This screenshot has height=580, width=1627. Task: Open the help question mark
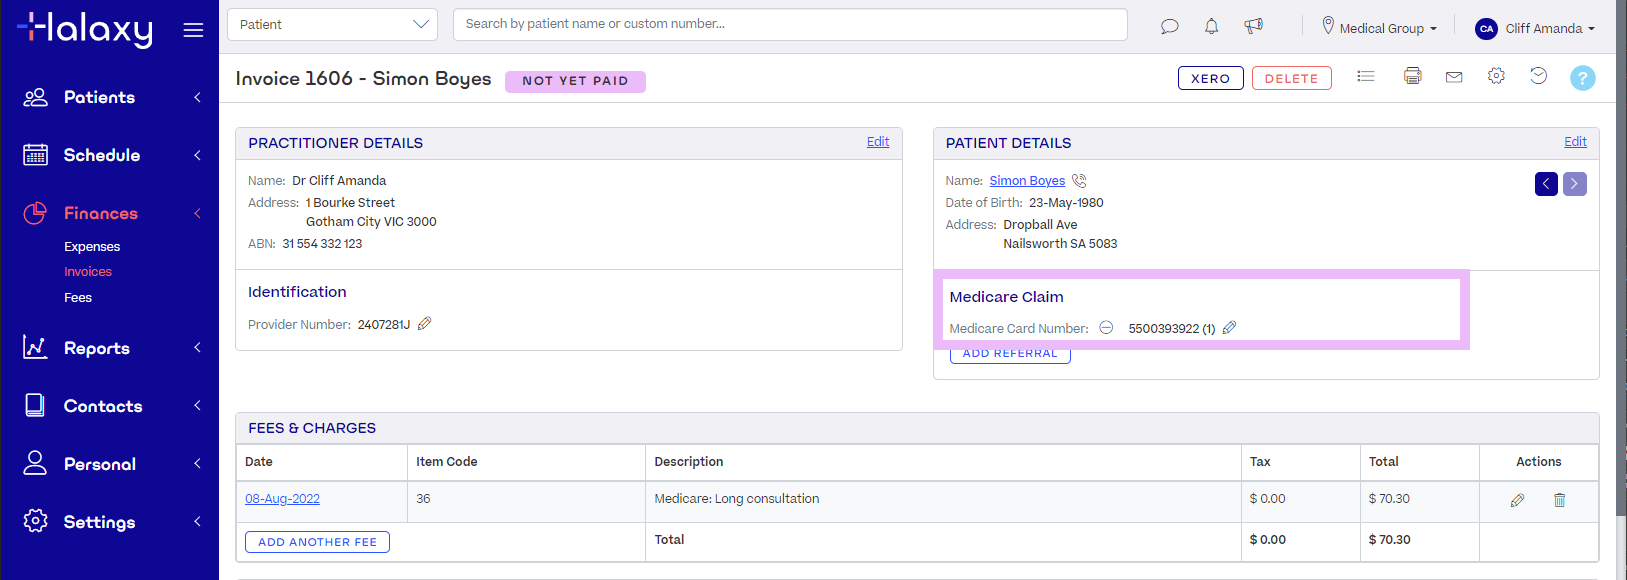pyautogui.click(x=1582, y=78)
